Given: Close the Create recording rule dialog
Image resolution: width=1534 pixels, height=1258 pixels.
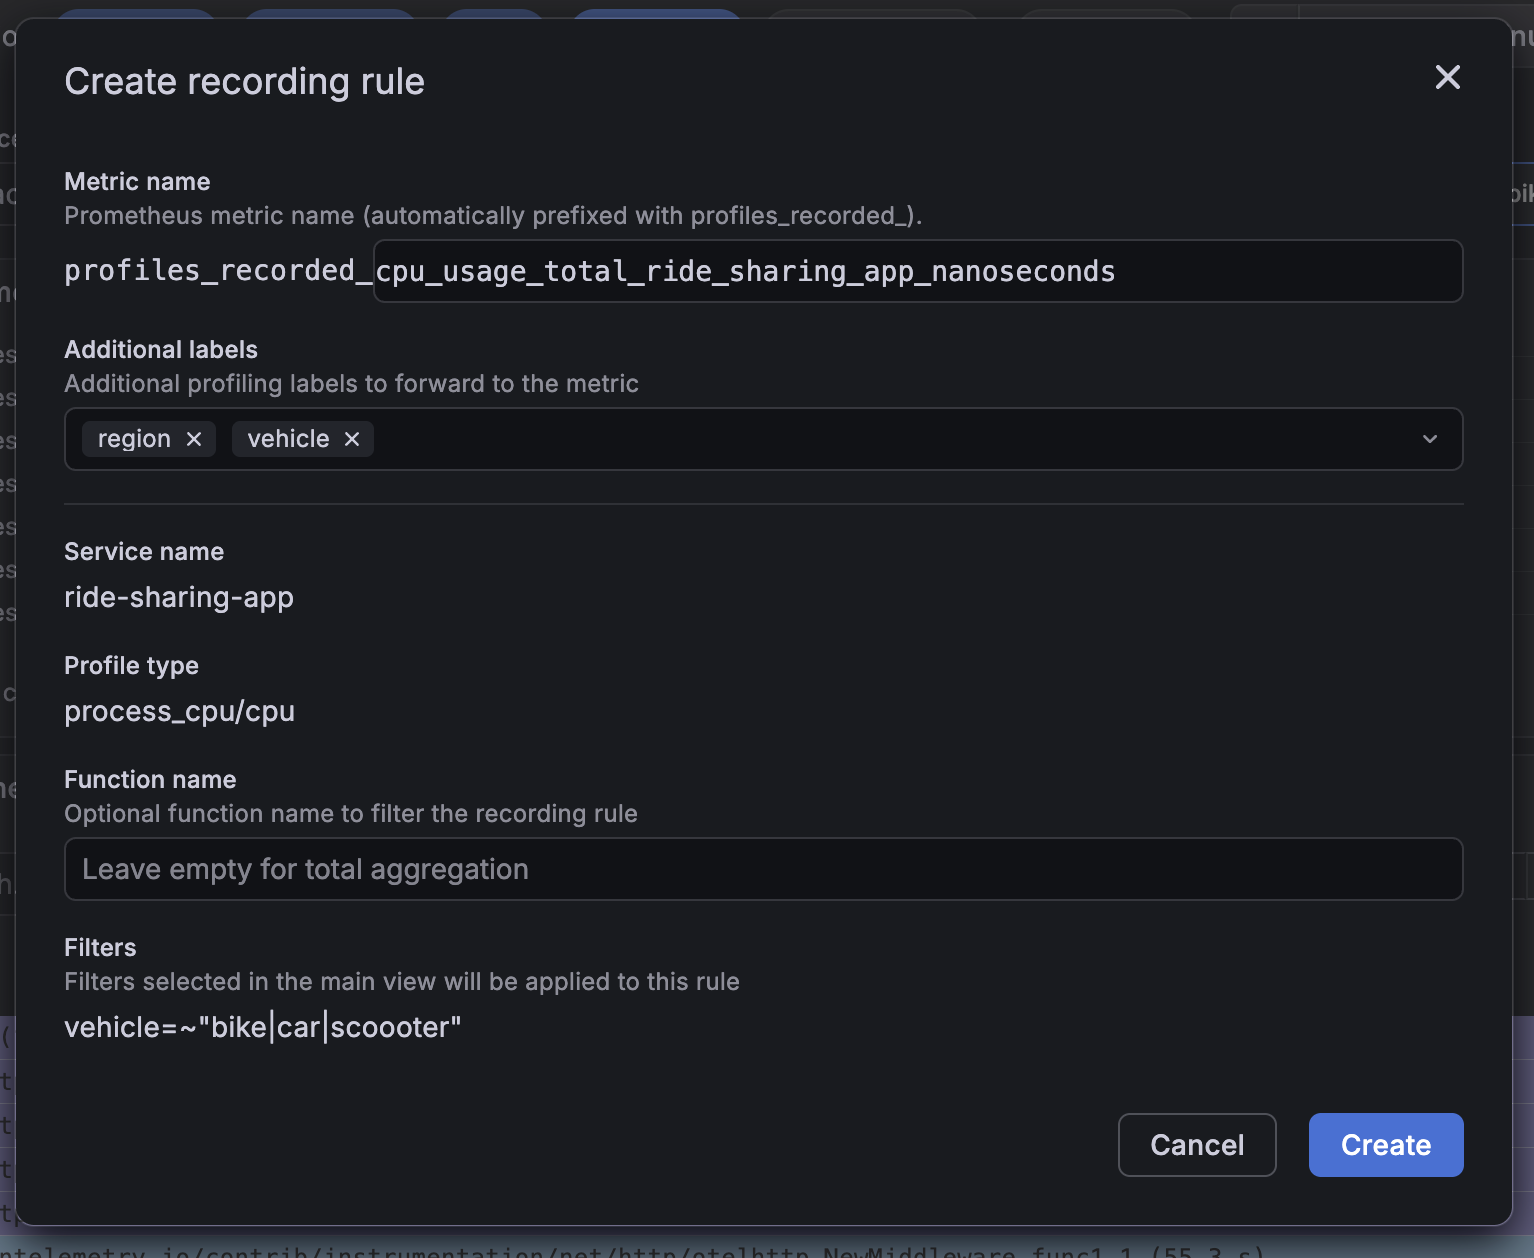Looking at the screenshot, I should coord(1447,77).
